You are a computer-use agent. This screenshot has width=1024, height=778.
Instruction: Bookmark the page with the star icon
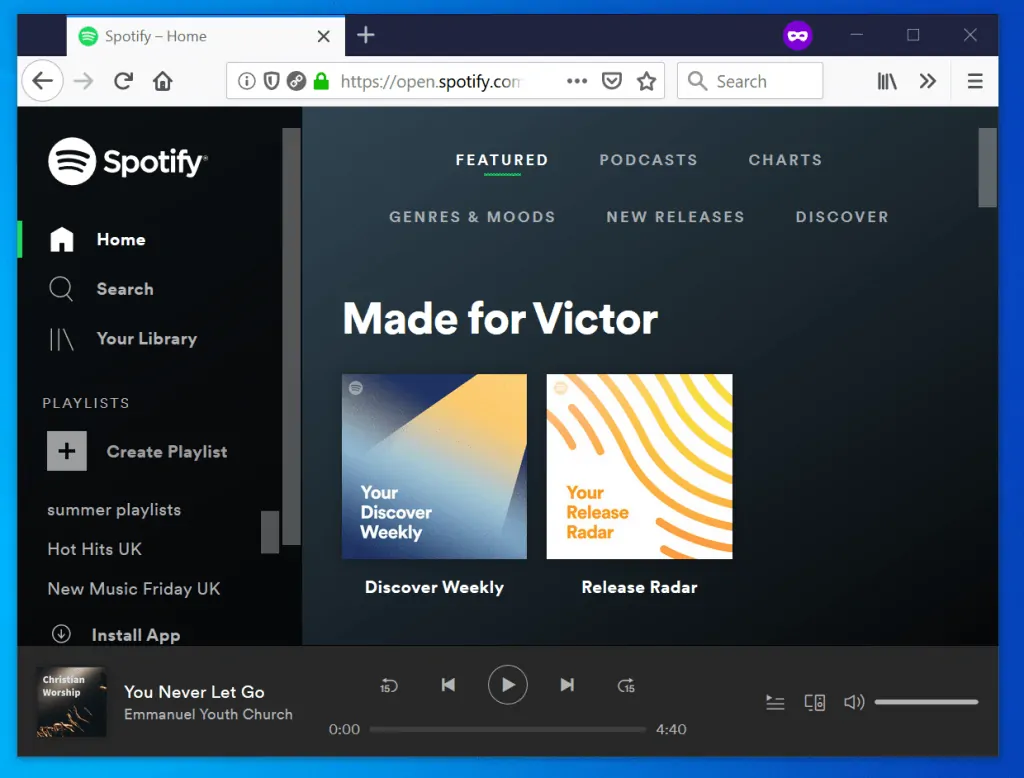coord(646,81)
